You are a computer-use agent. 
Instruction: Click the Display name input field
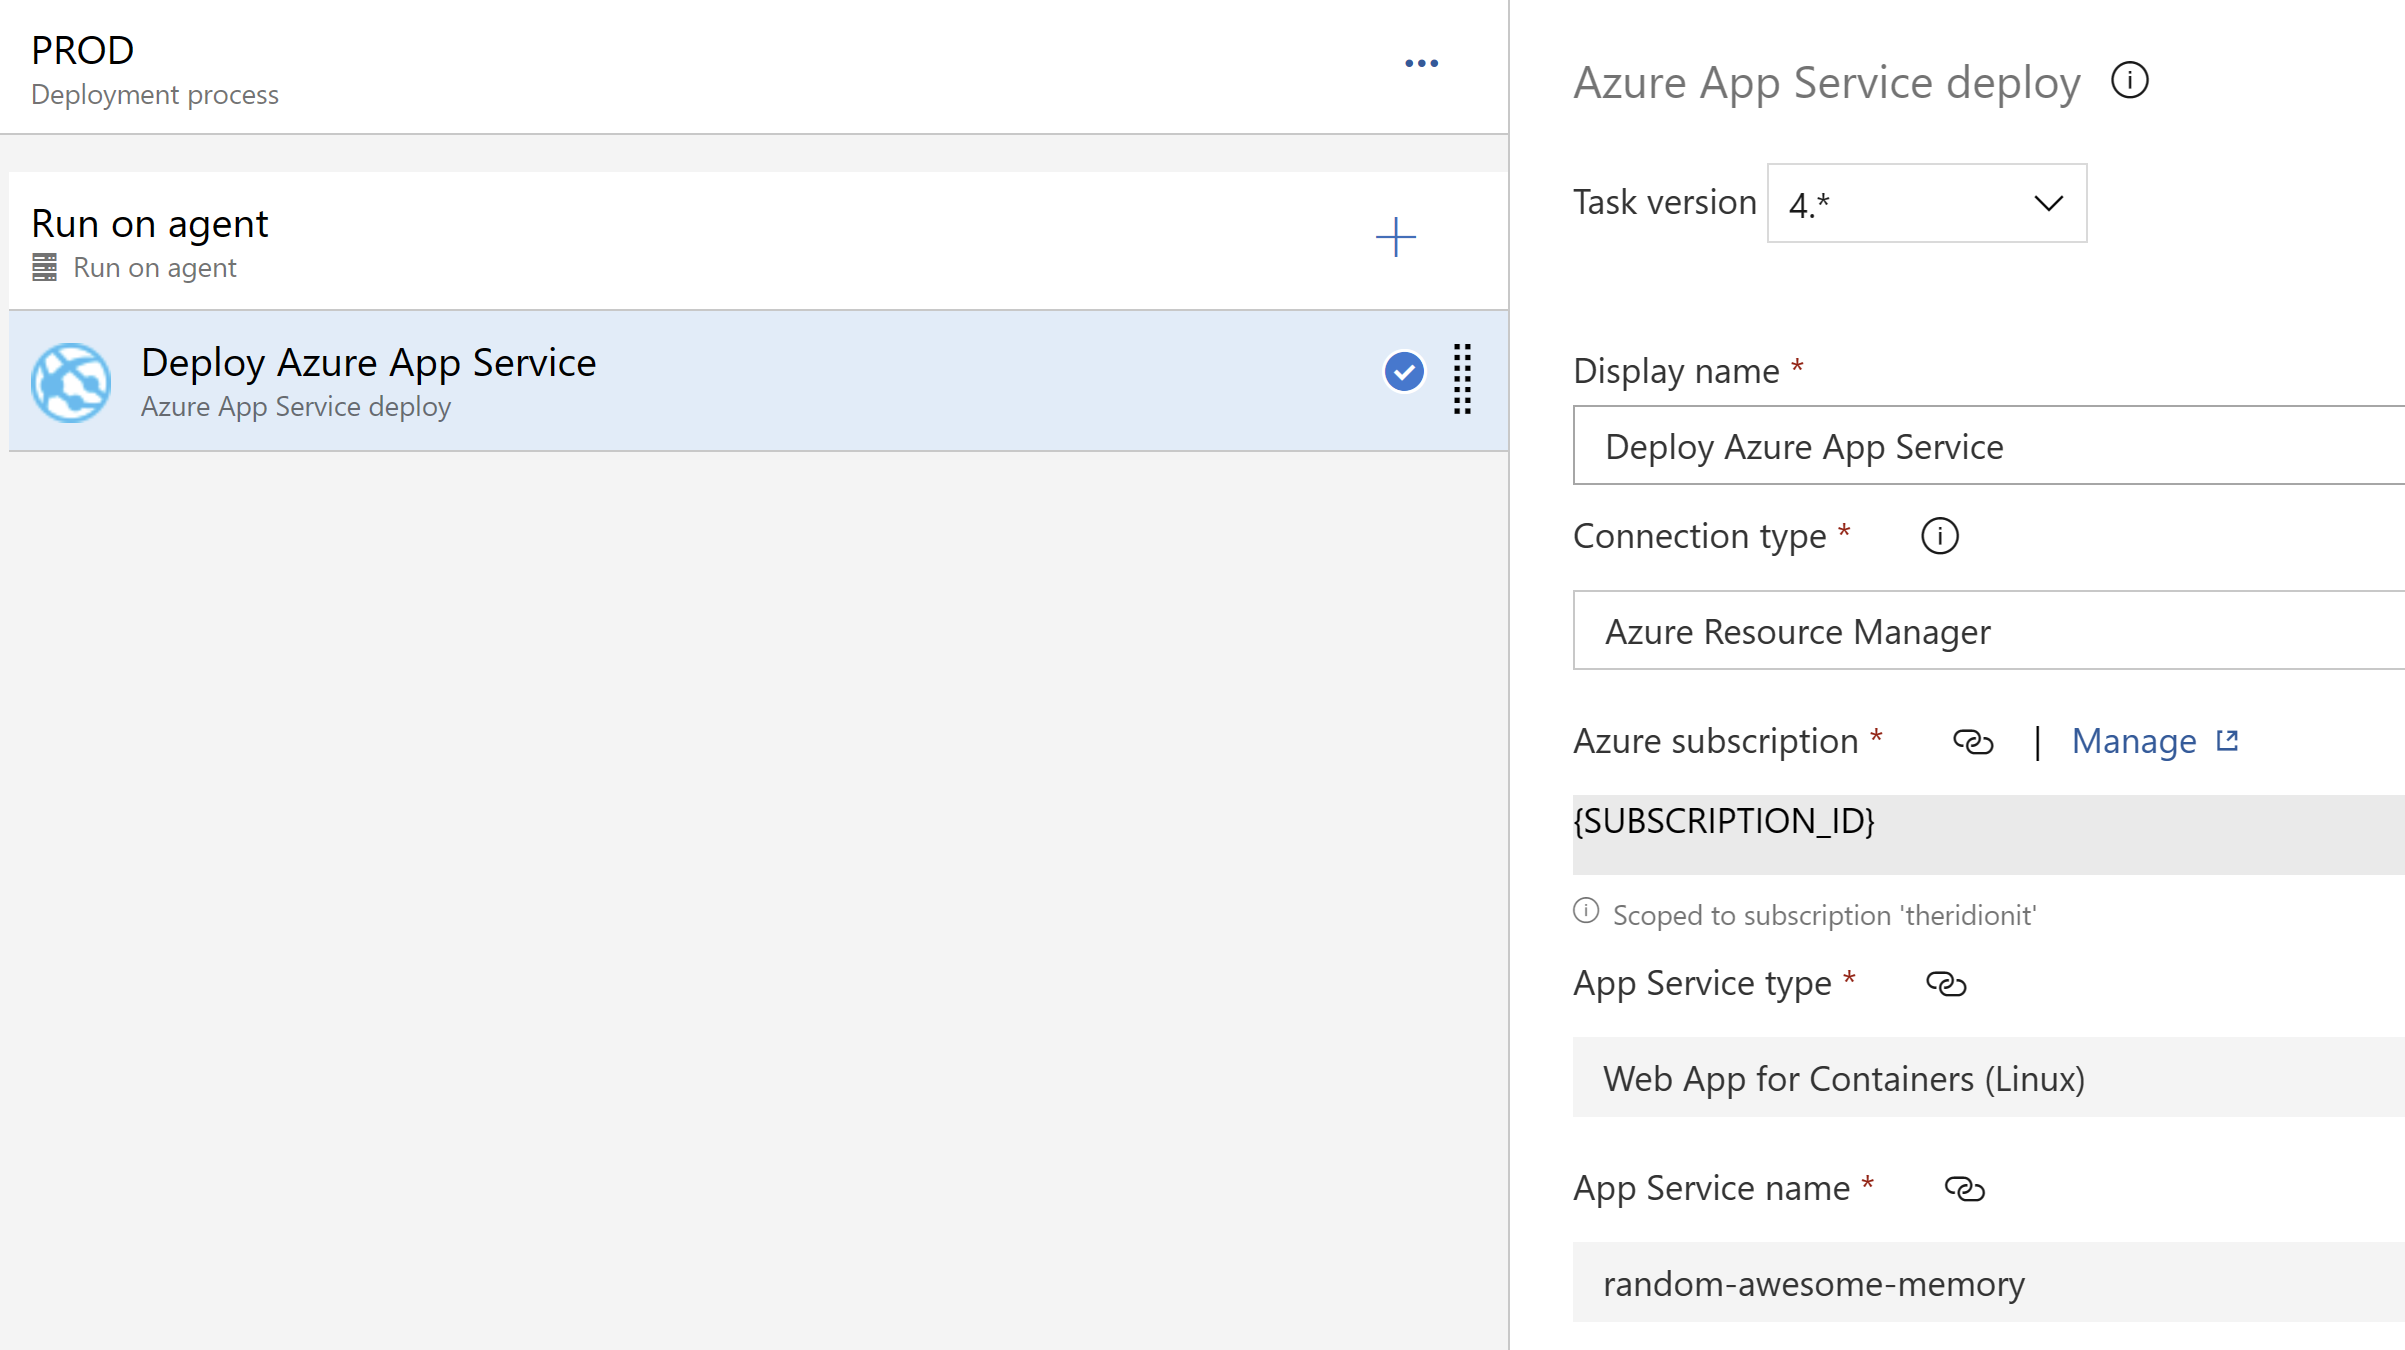pyautogui.click(x=1988, y=445)
